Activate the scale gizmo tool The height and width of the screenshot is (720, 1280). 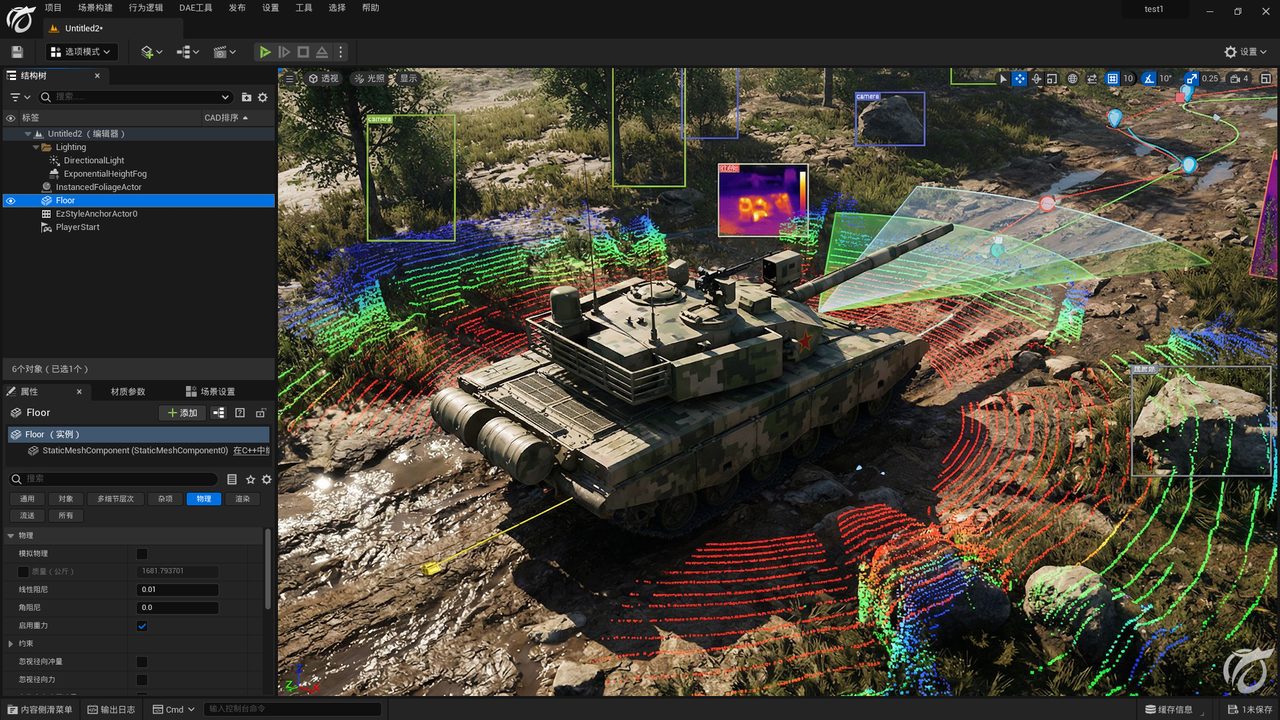click(x=1053, y=78)
